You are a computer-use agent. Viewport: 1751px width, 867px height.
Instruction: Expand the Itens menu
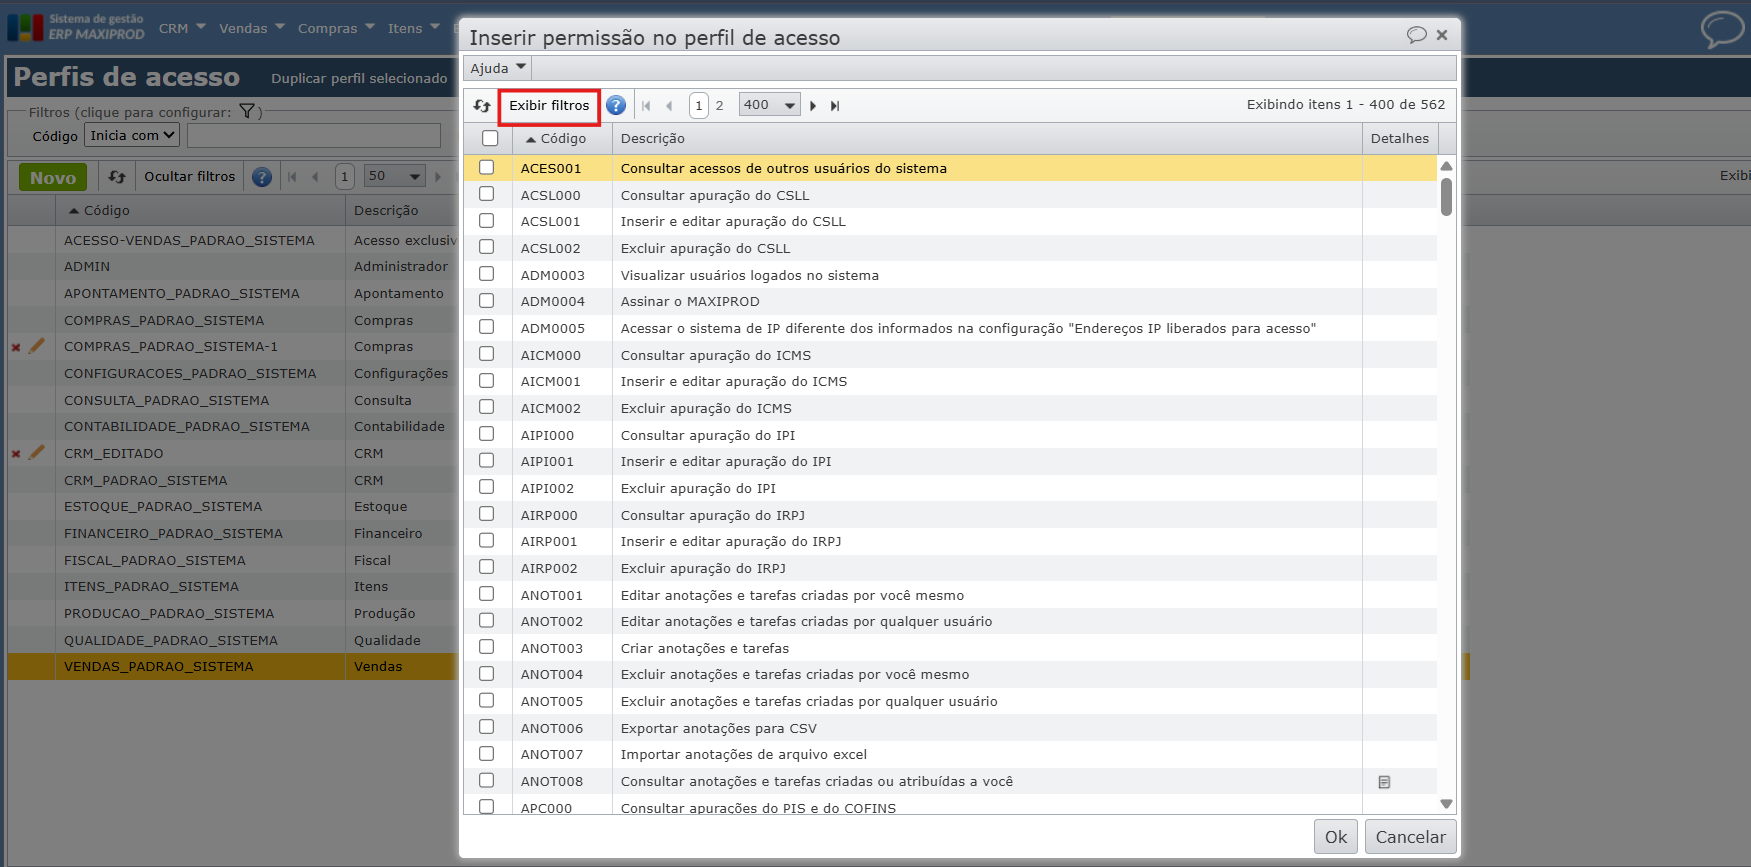pos(414,28)
